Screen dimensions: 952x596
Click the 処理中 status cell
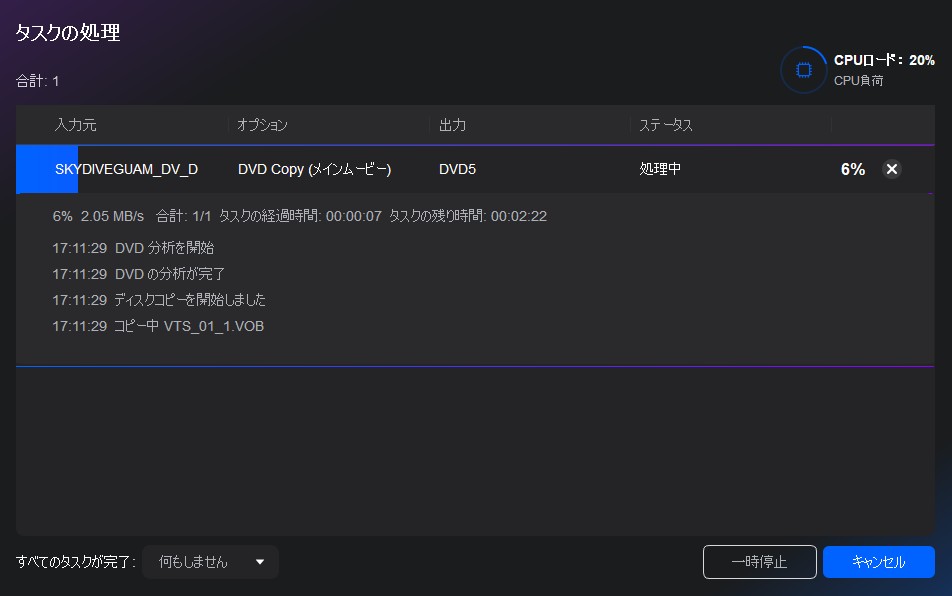pyautogui.click(x=660, y=169)
